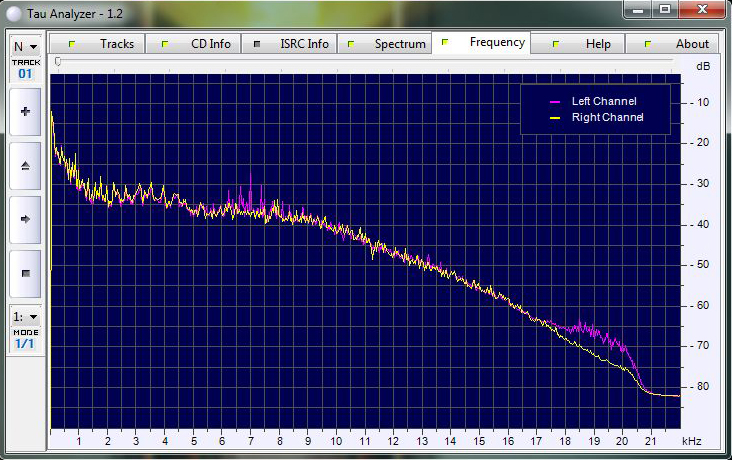Screen dimensions: 732x460
Task: Click the yellow indicator on Tracks tab
Action: 71,44
